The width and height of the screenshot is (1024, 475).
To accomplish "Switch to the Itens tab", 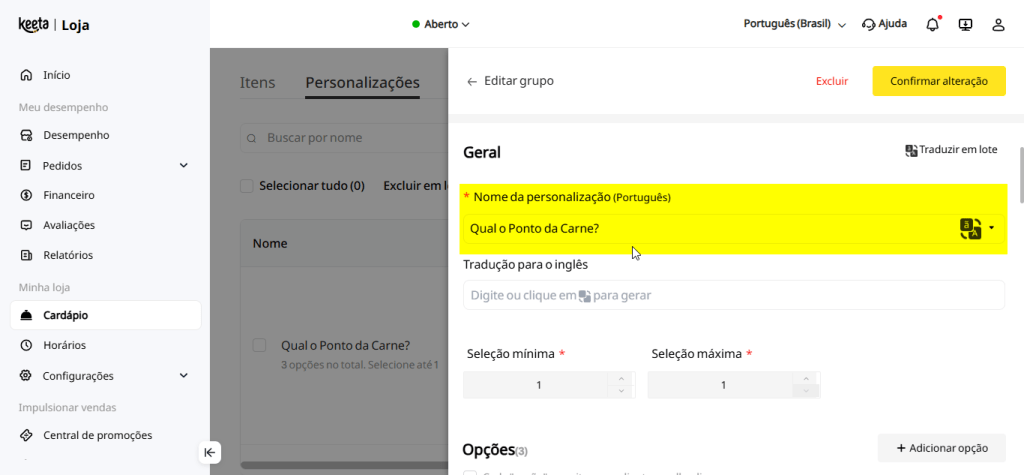I will click(257, 83).
